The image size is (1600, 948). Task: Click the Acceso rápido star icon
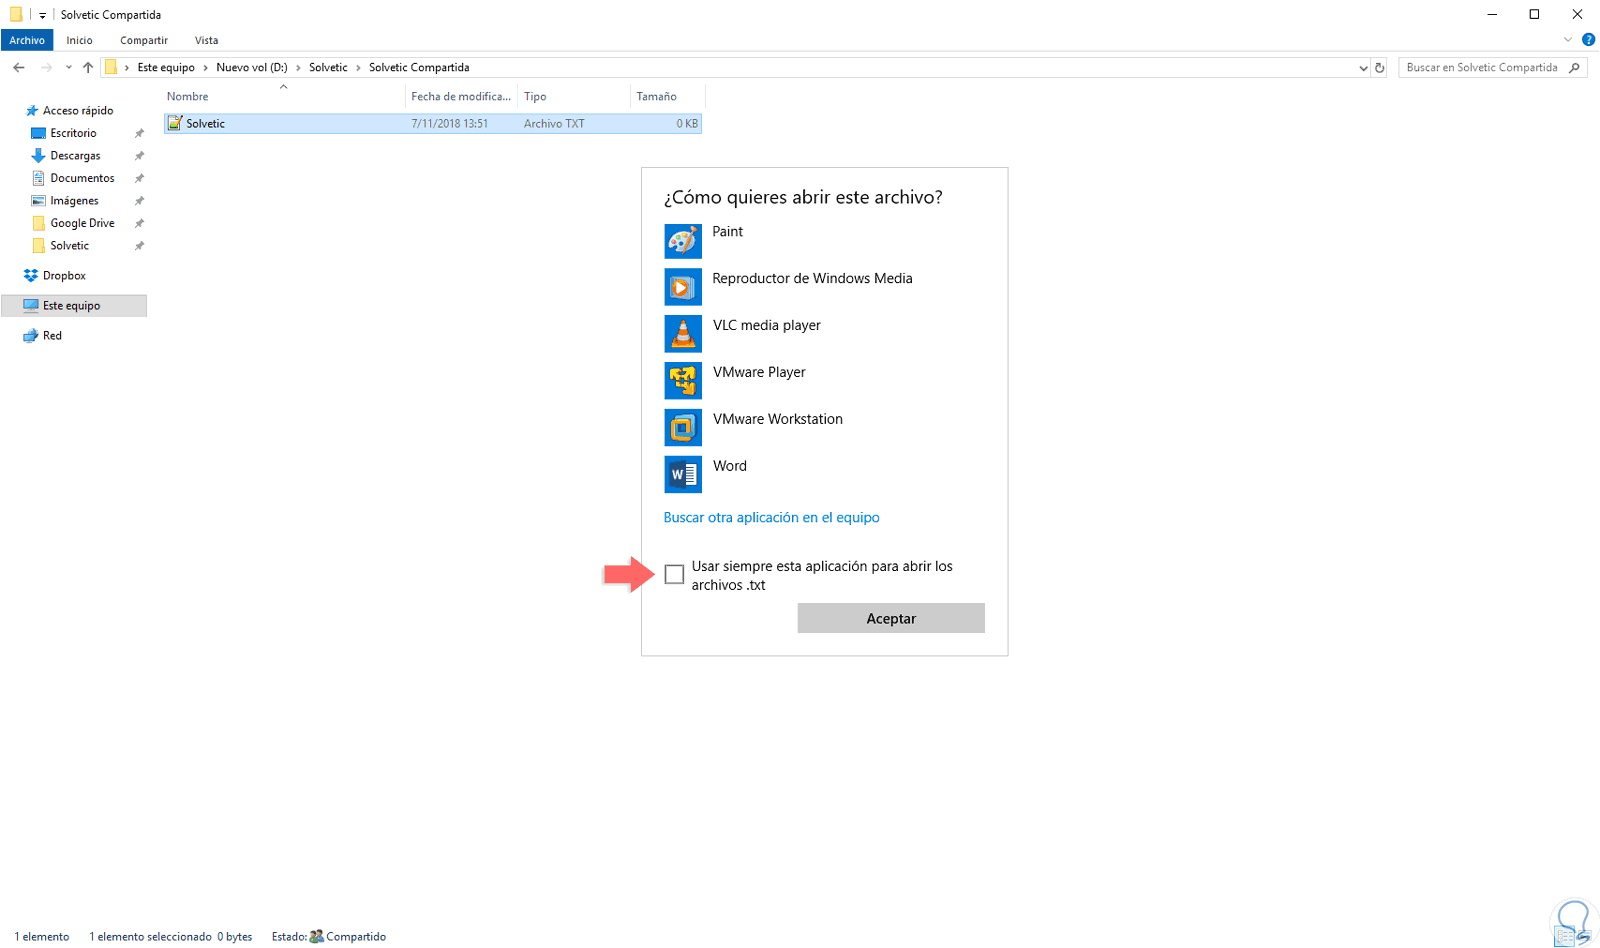(32, 111)
